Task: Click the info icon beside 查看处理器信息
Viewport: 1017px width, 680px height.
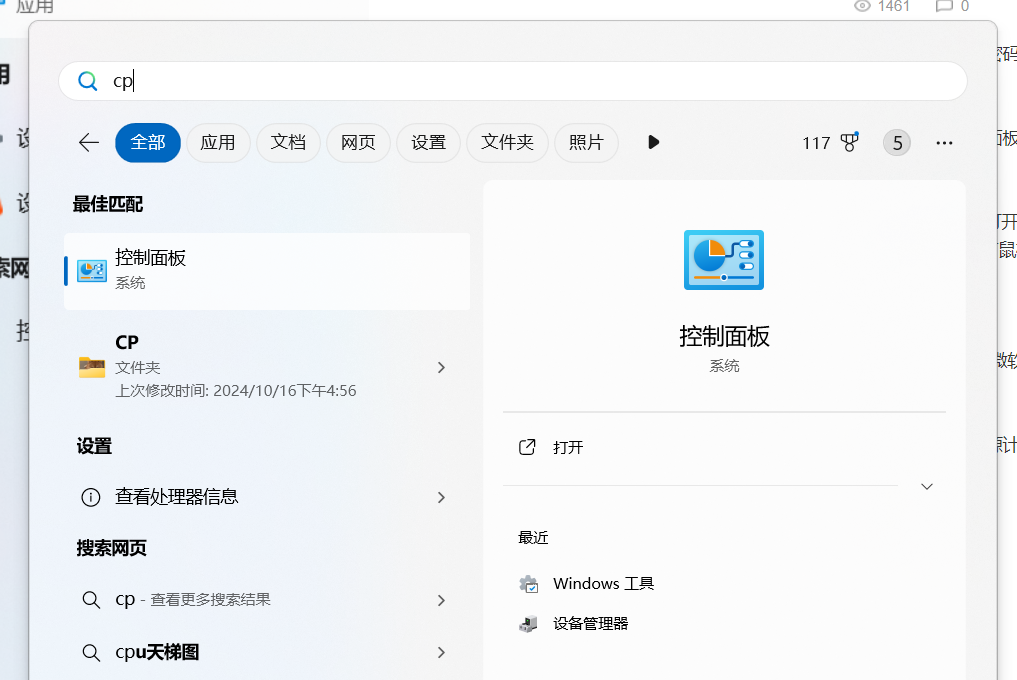Action: click(x=91, y=498)
